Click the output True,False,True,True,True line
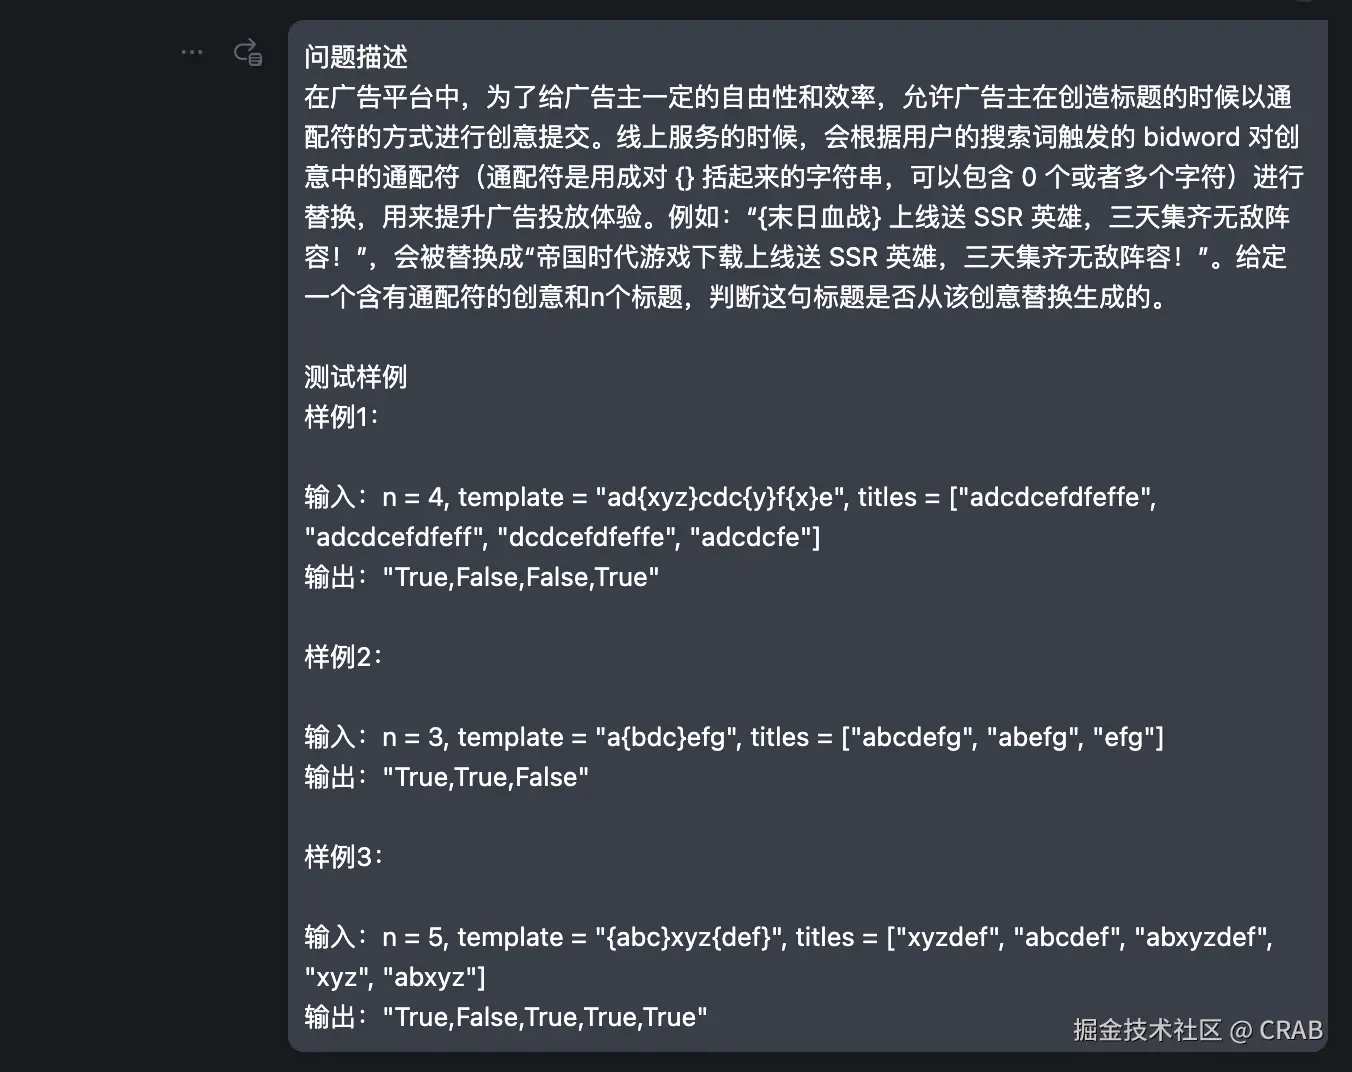The image size is (1352, 1072). pos(544,1017)
